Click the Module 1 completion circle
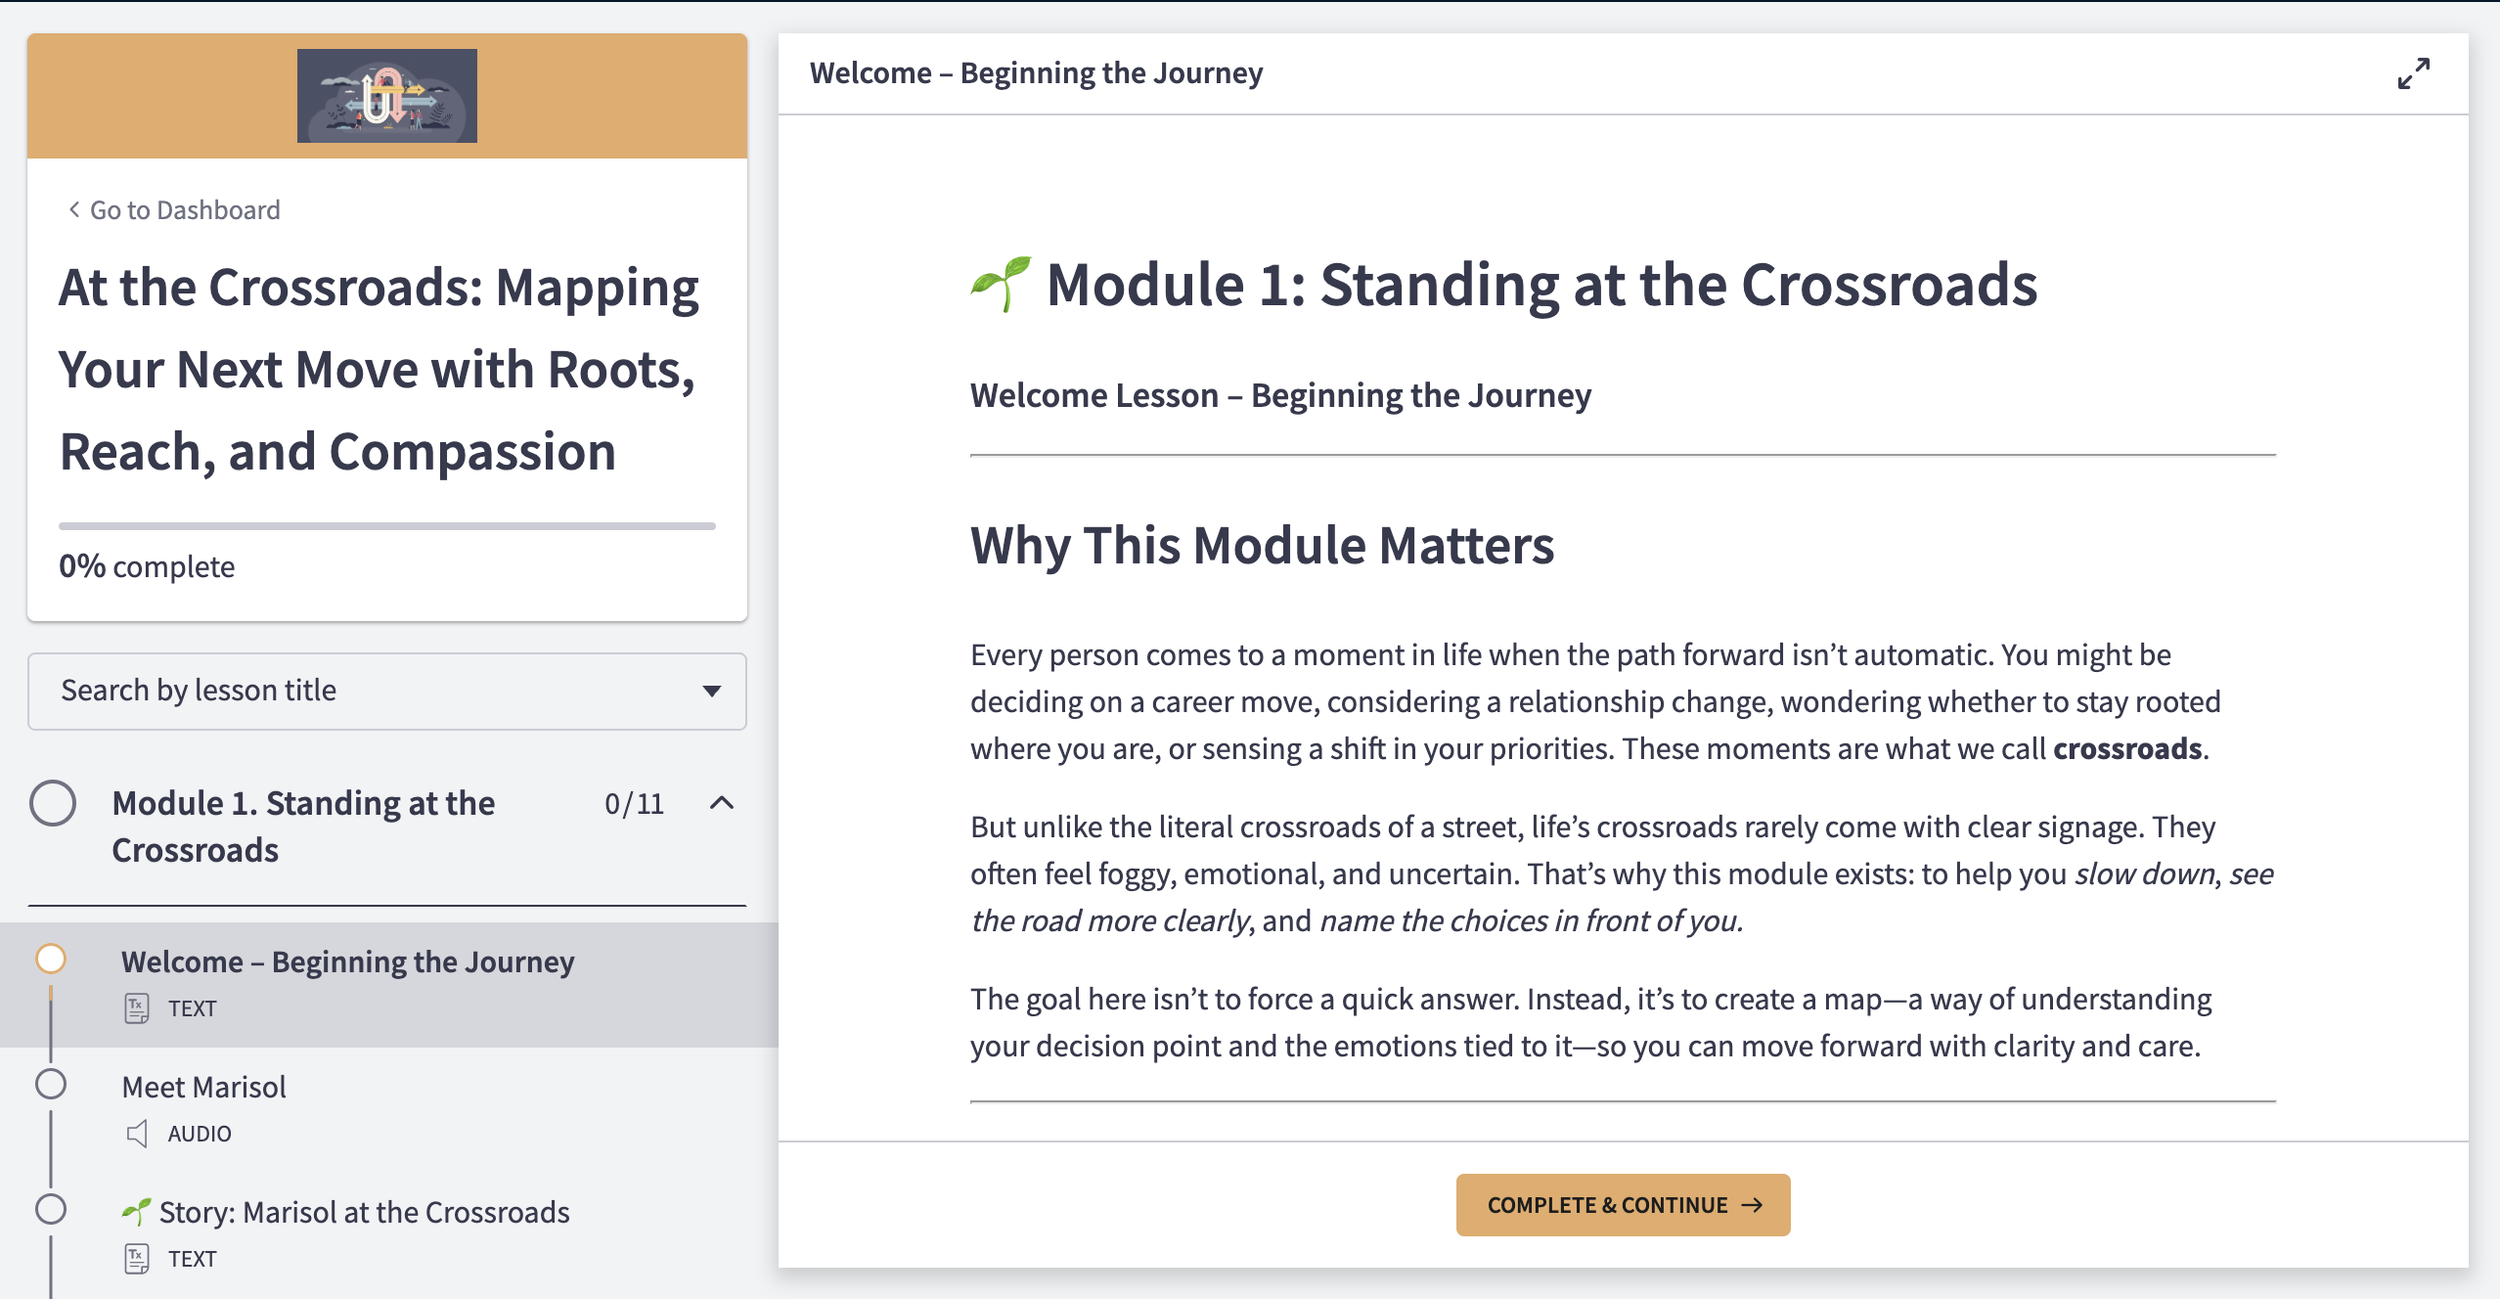 coord(53,803)
